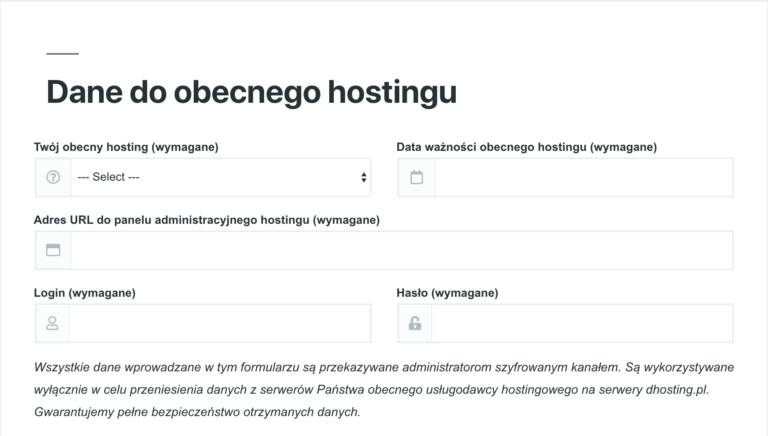
Task: Click into the Hasło password field
Action: click(x=582, y=323)
